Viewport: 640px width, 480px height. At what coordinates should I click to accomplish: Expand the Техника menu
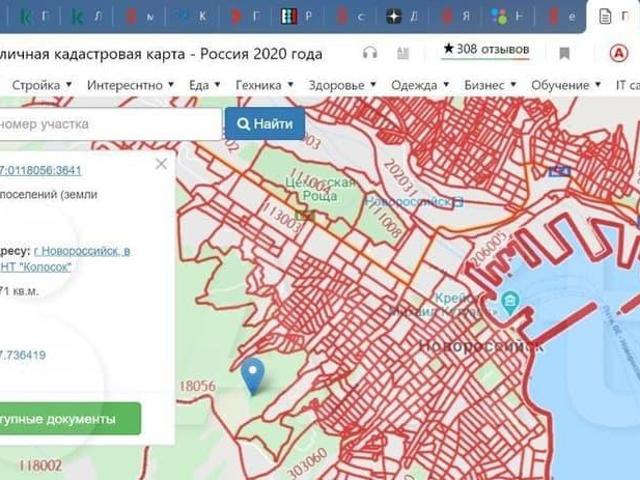[264, 85]
